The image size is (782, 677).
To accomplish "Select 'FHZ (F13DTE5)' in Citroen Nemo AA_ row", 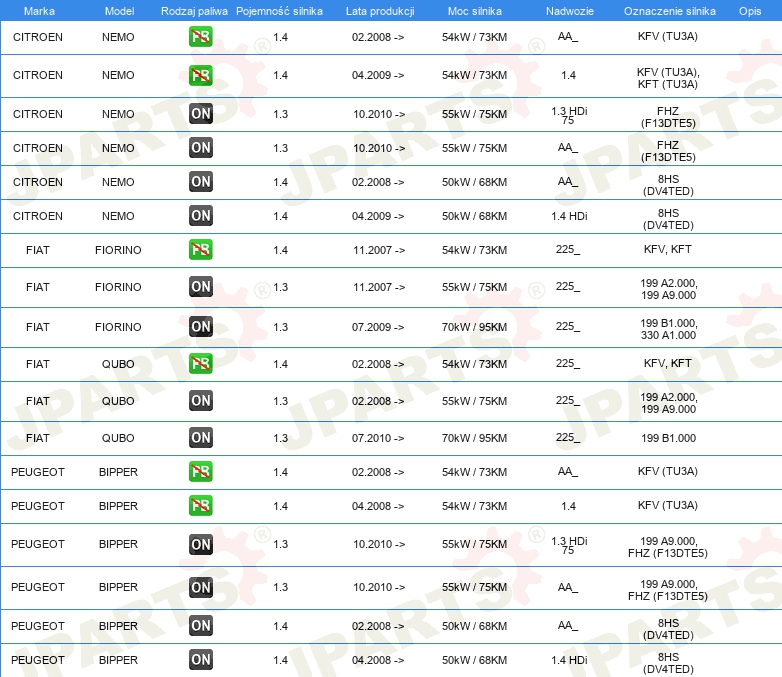I will click(x=668, y=151).
